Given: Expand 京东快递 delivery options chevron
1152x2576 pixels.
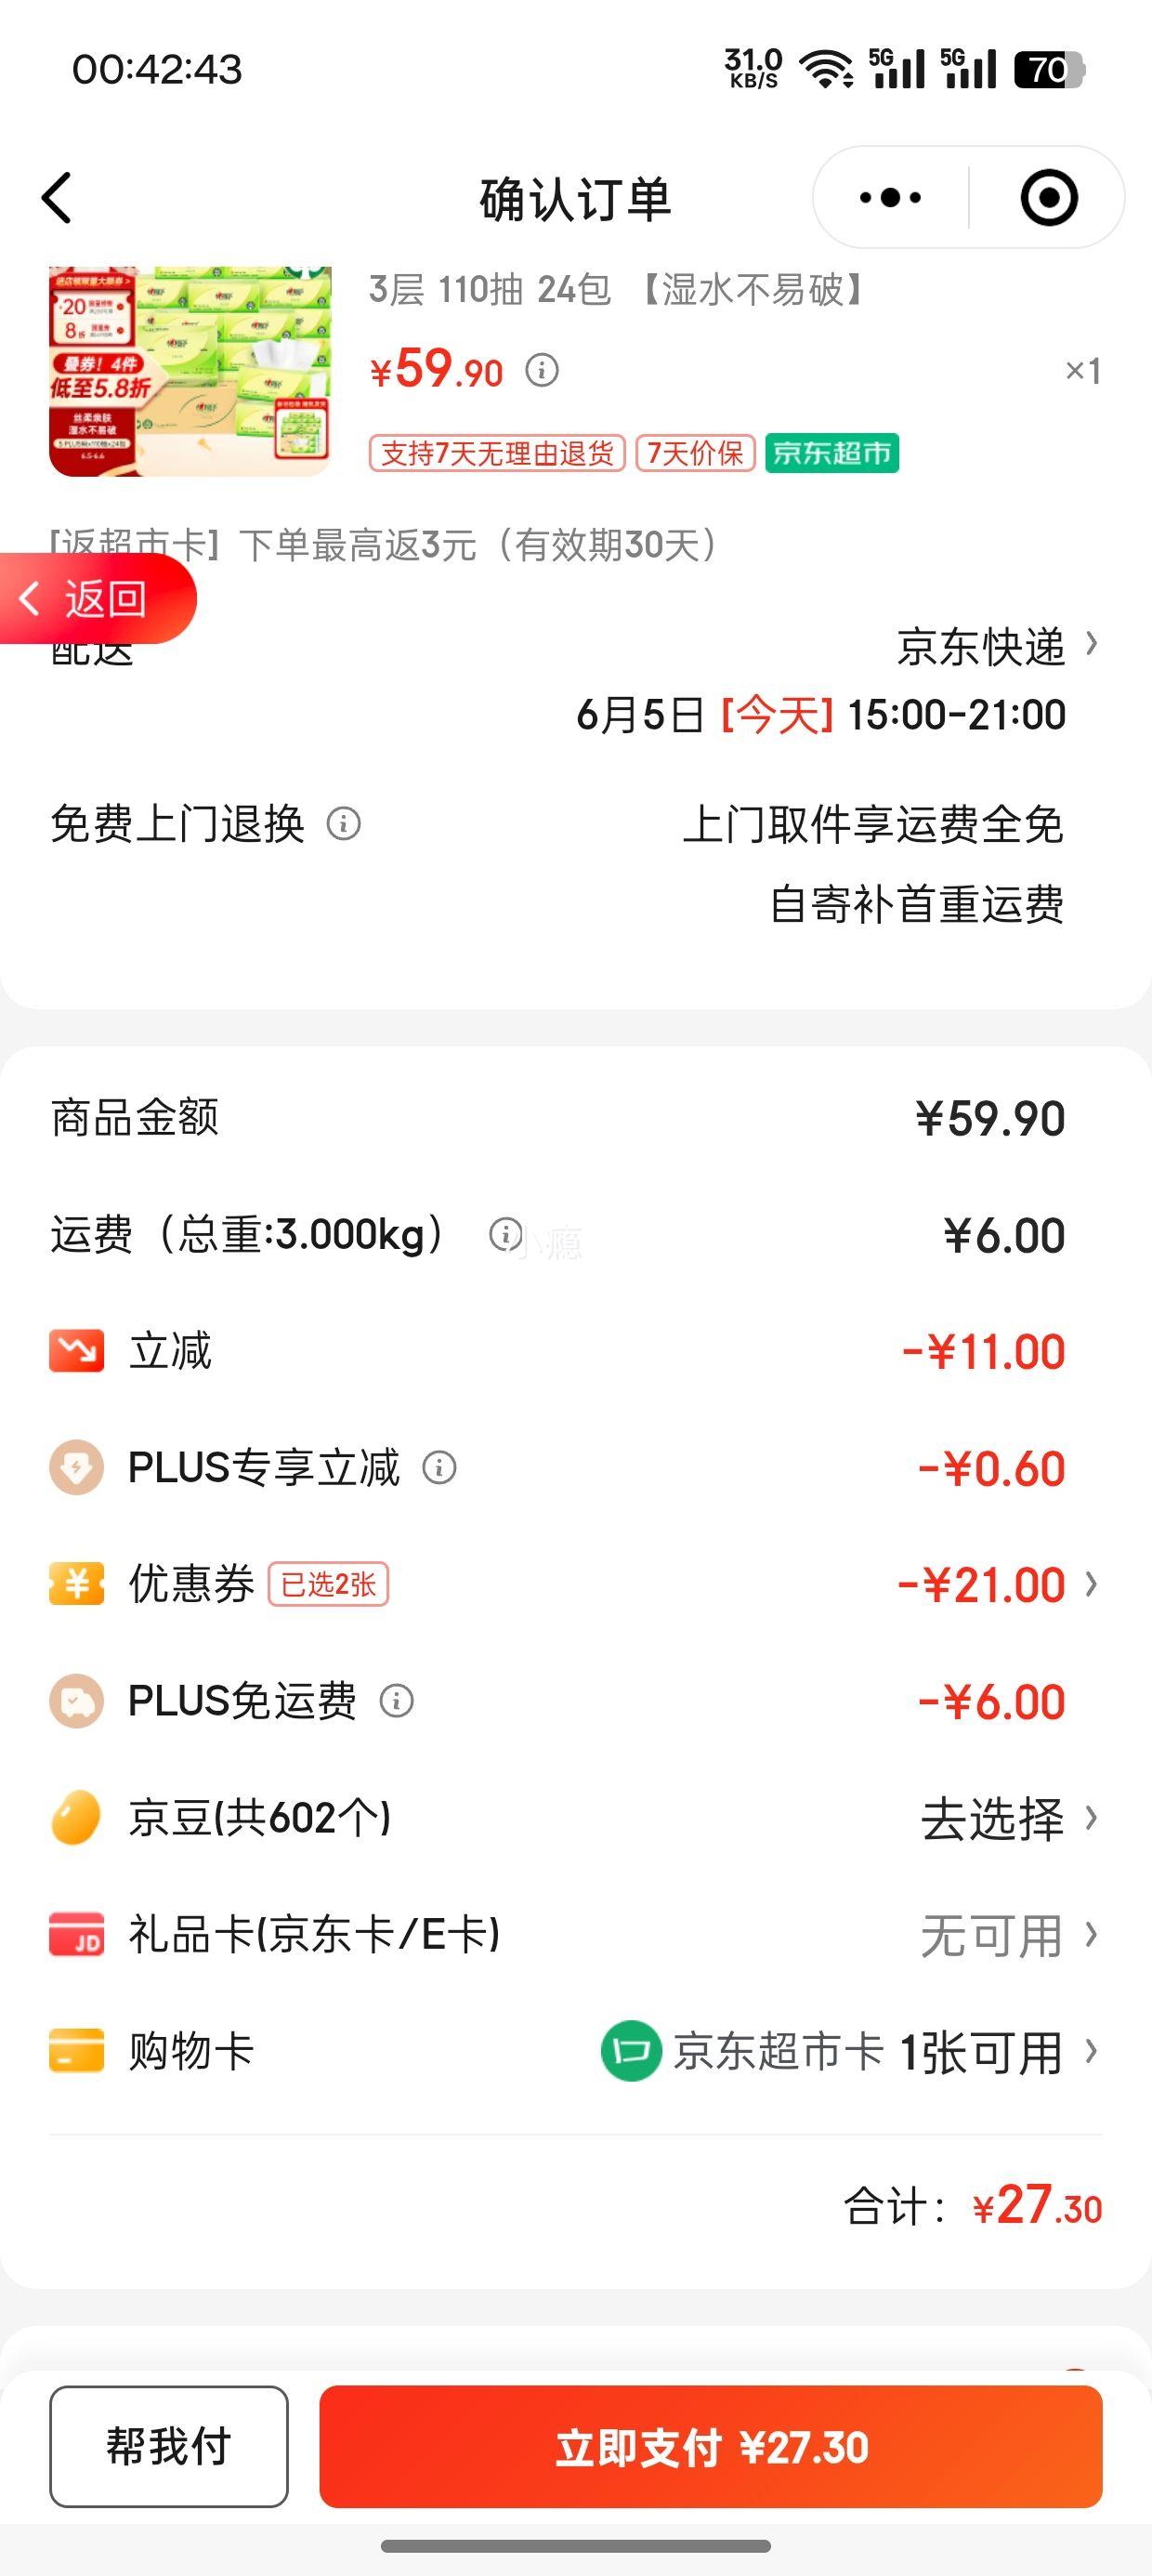Looking at the screenshot, I should (x=1092, y=644).
